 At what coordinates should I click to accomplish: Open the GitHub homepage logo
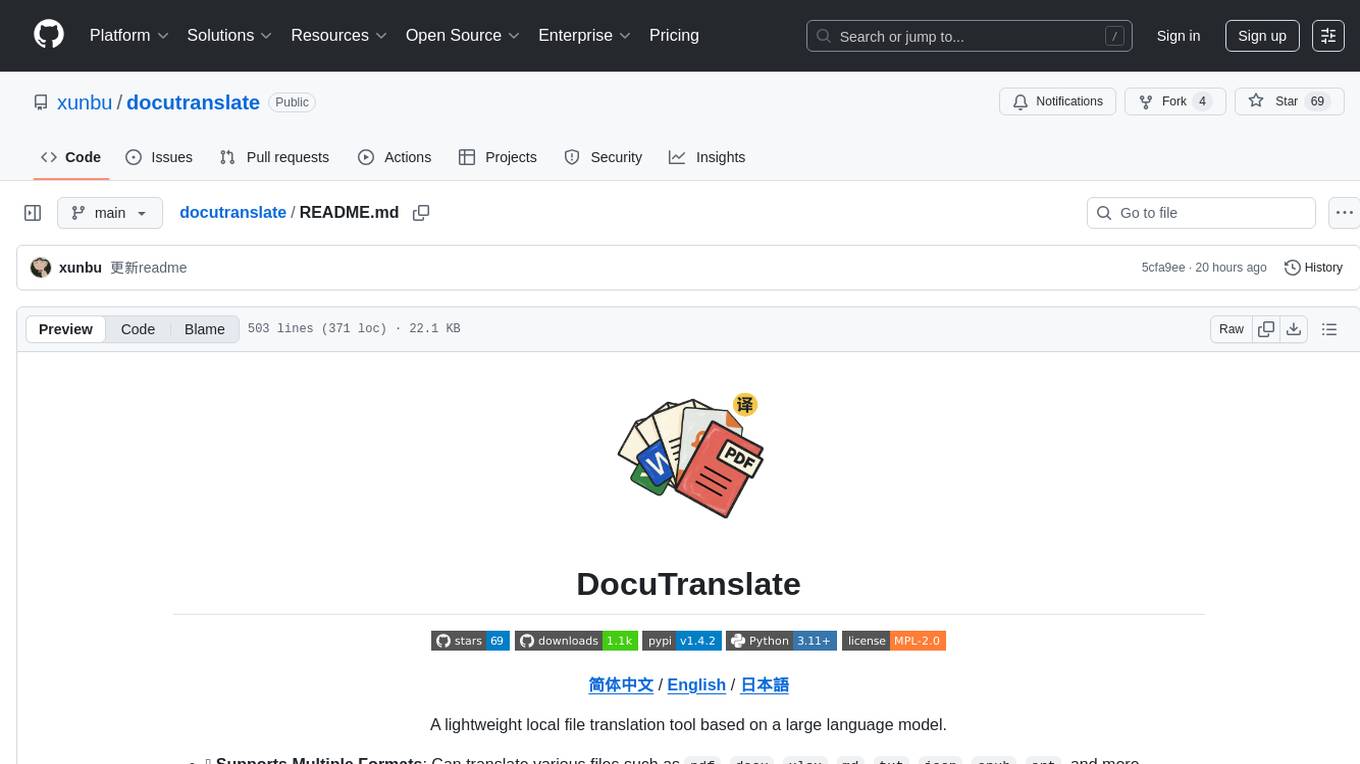(49, 35)
